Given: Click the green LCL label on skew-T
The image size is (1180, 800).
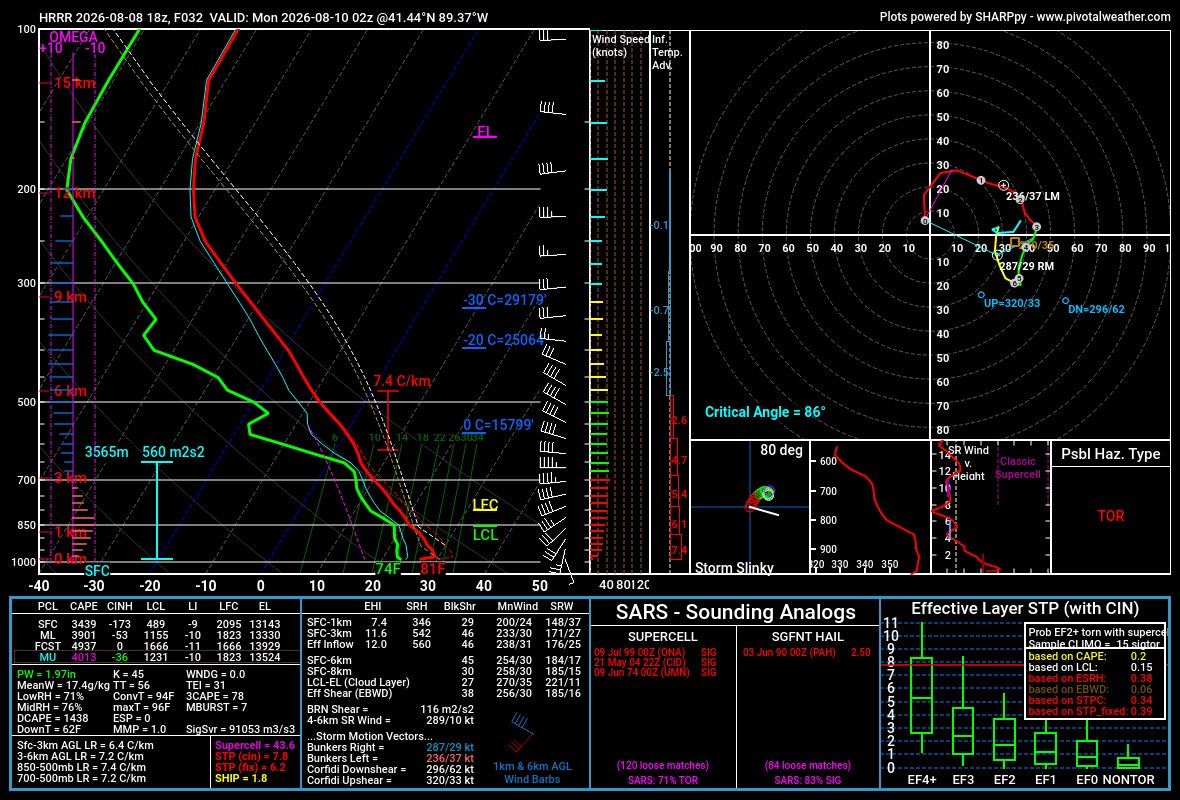Looking at the screenshot, I should tap(485, 535).
